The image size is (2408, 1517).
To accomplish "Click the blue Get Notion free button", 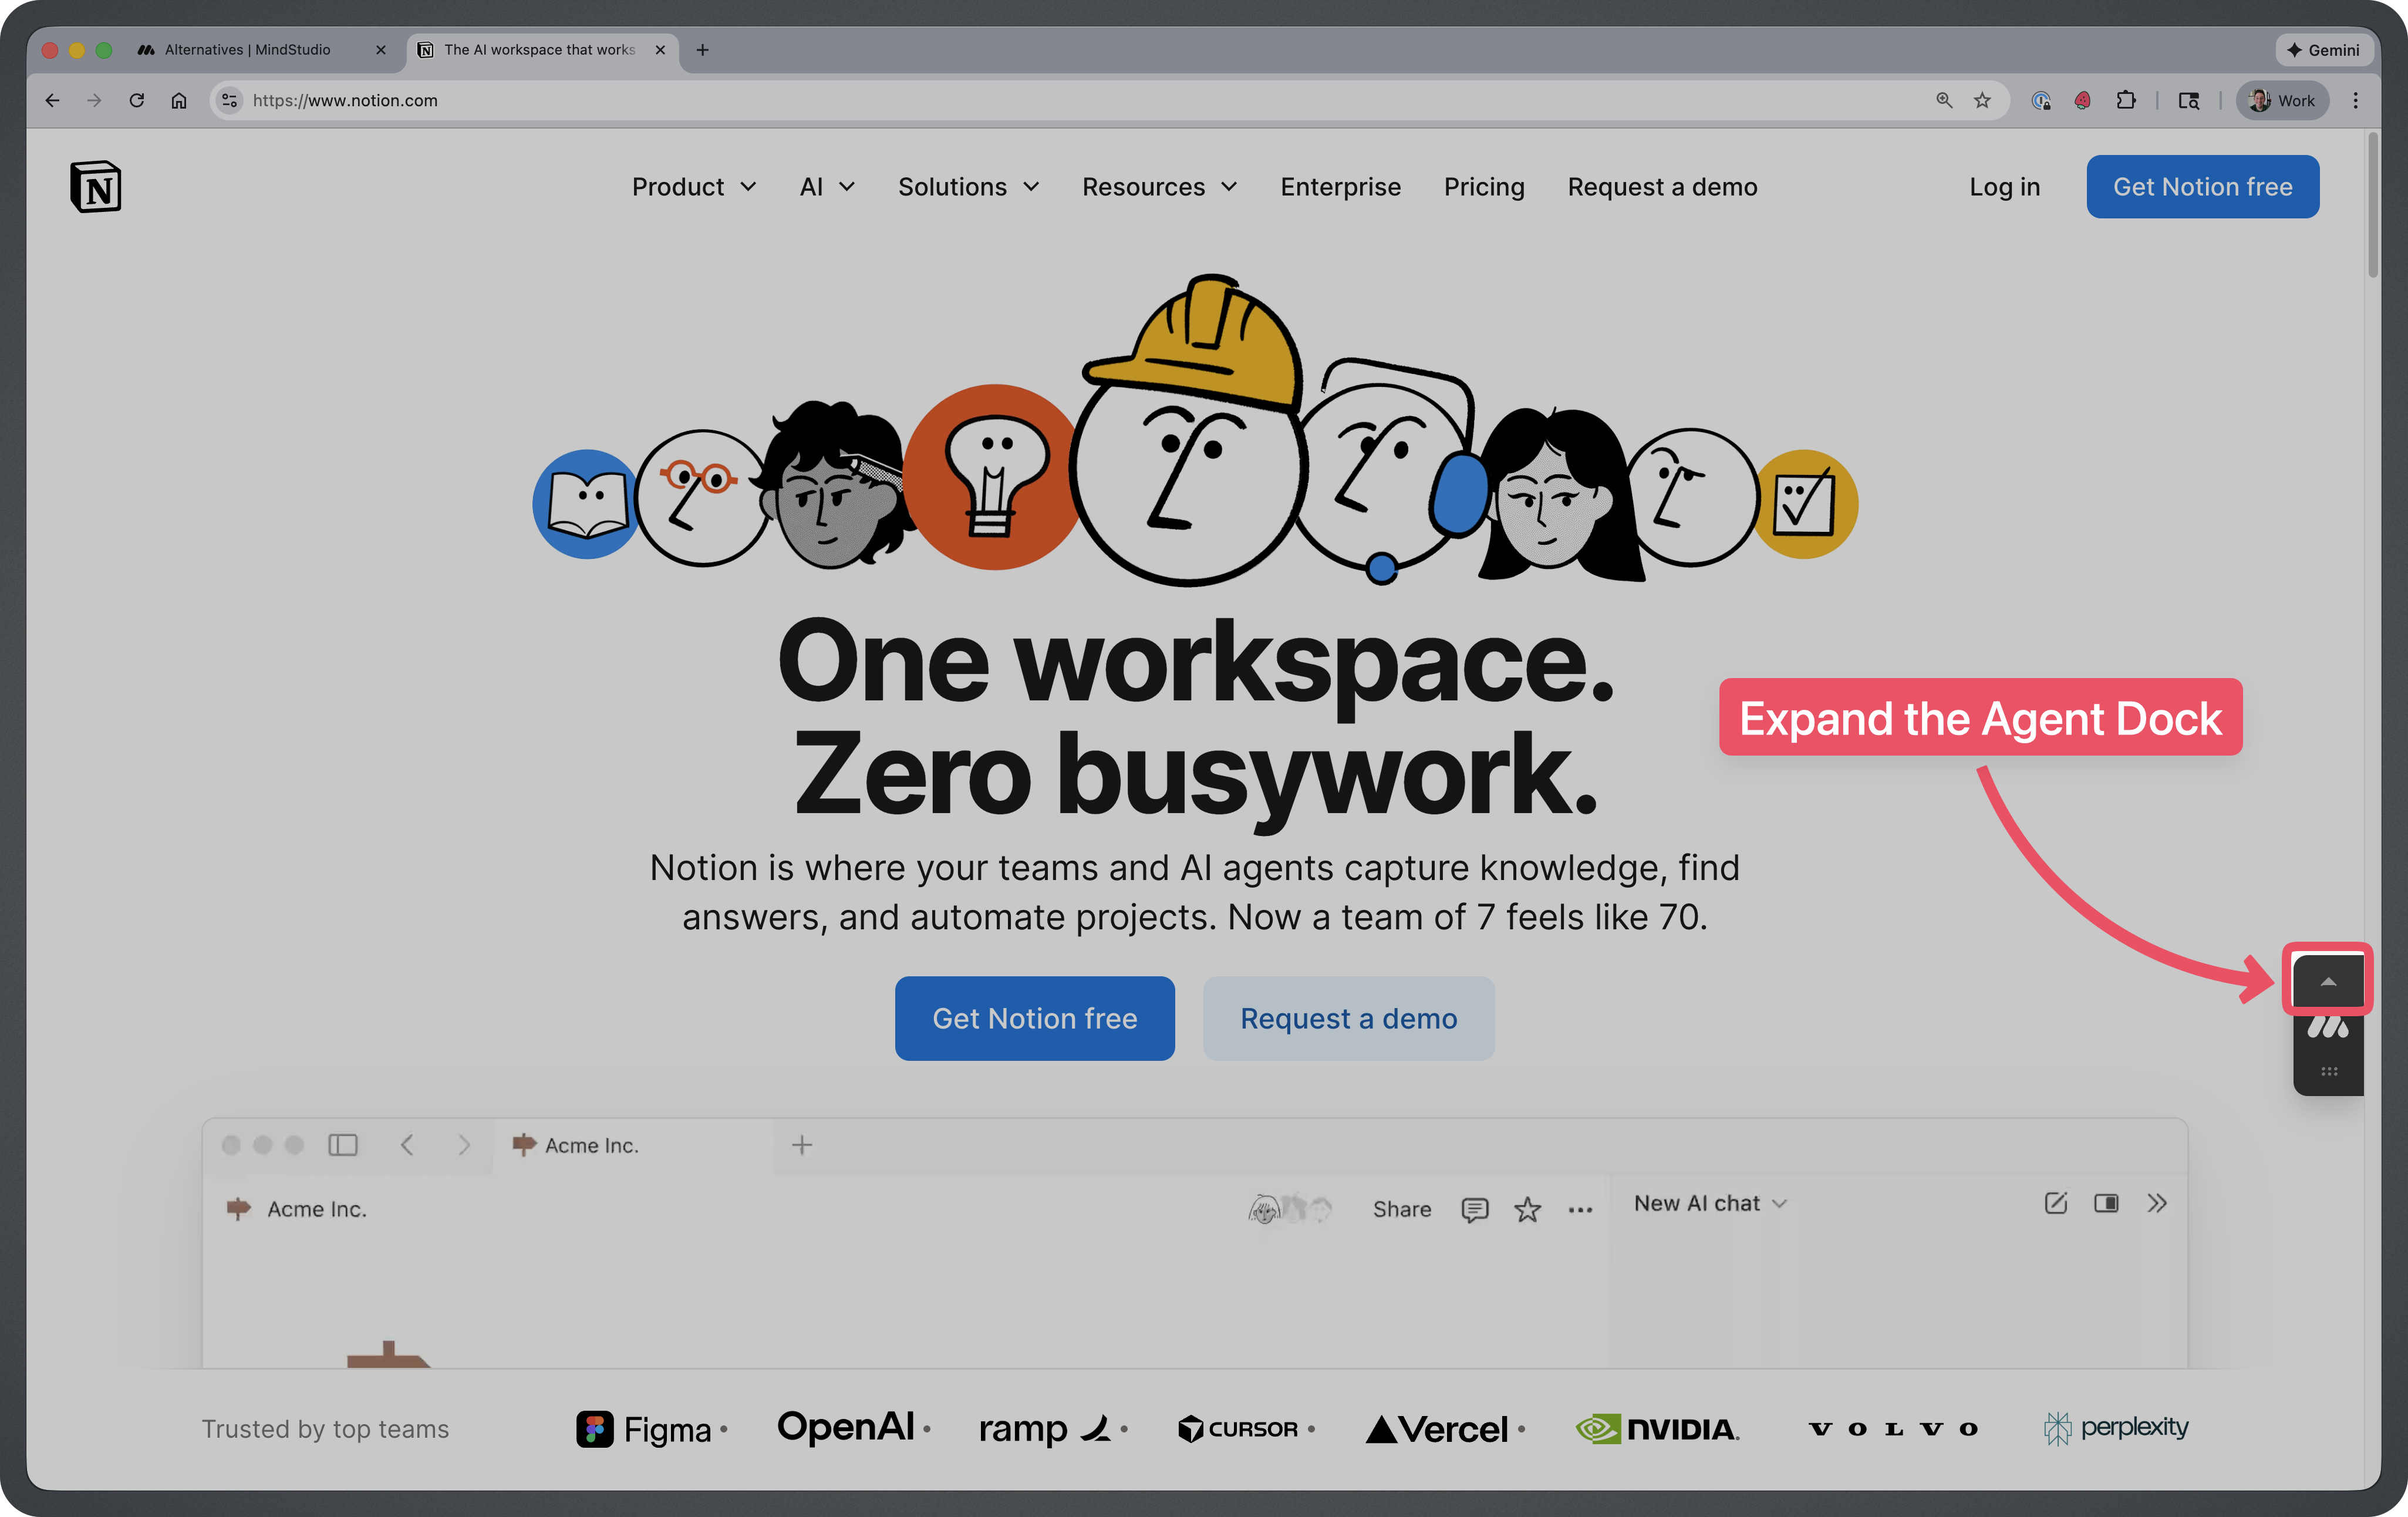I will (2202, 186).
